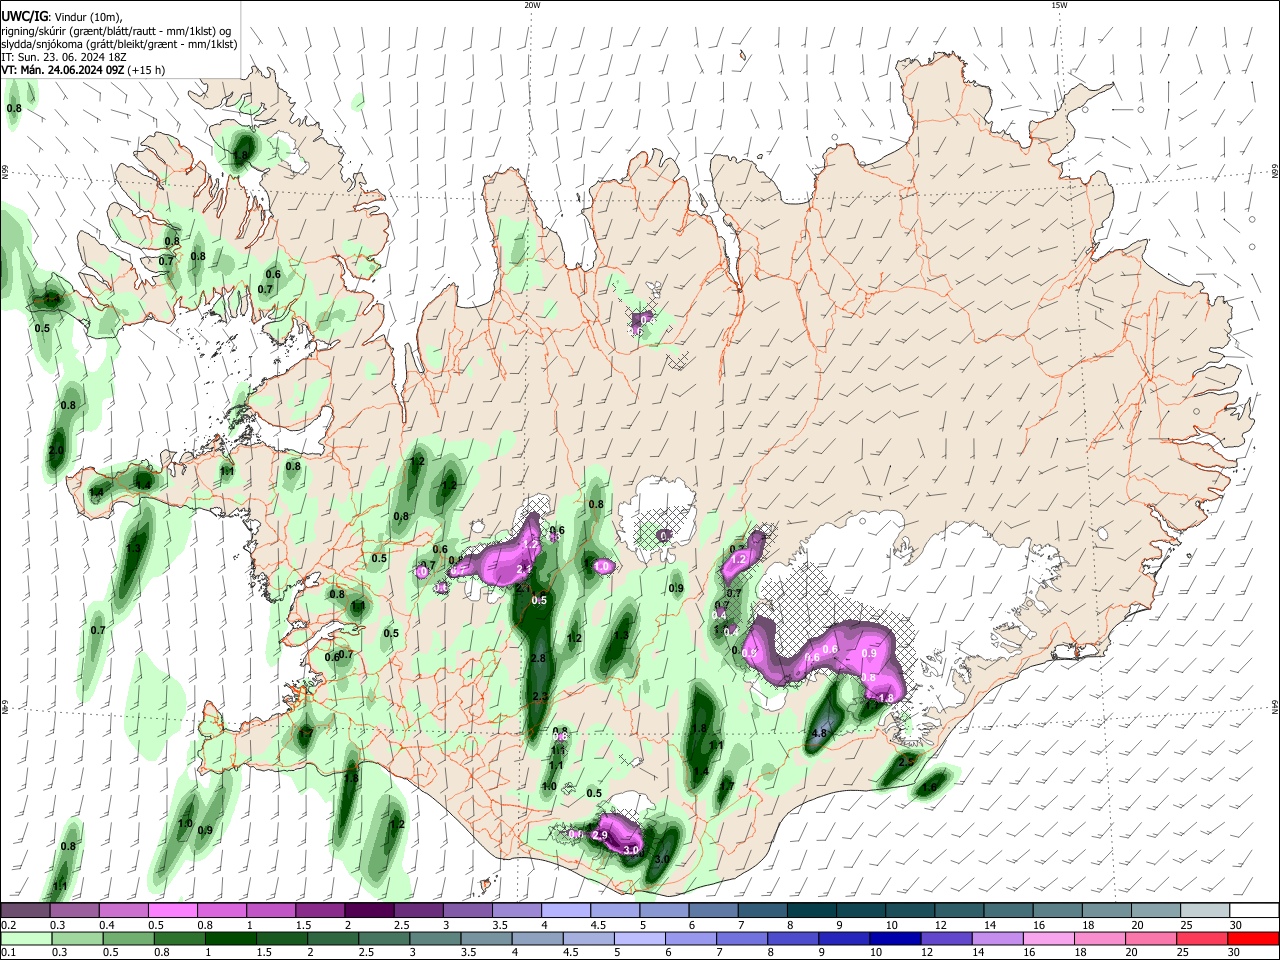1280x960 pixels.
Task: Click the 2.8 rain value in the dark green band
Action: tap(538, 658)
